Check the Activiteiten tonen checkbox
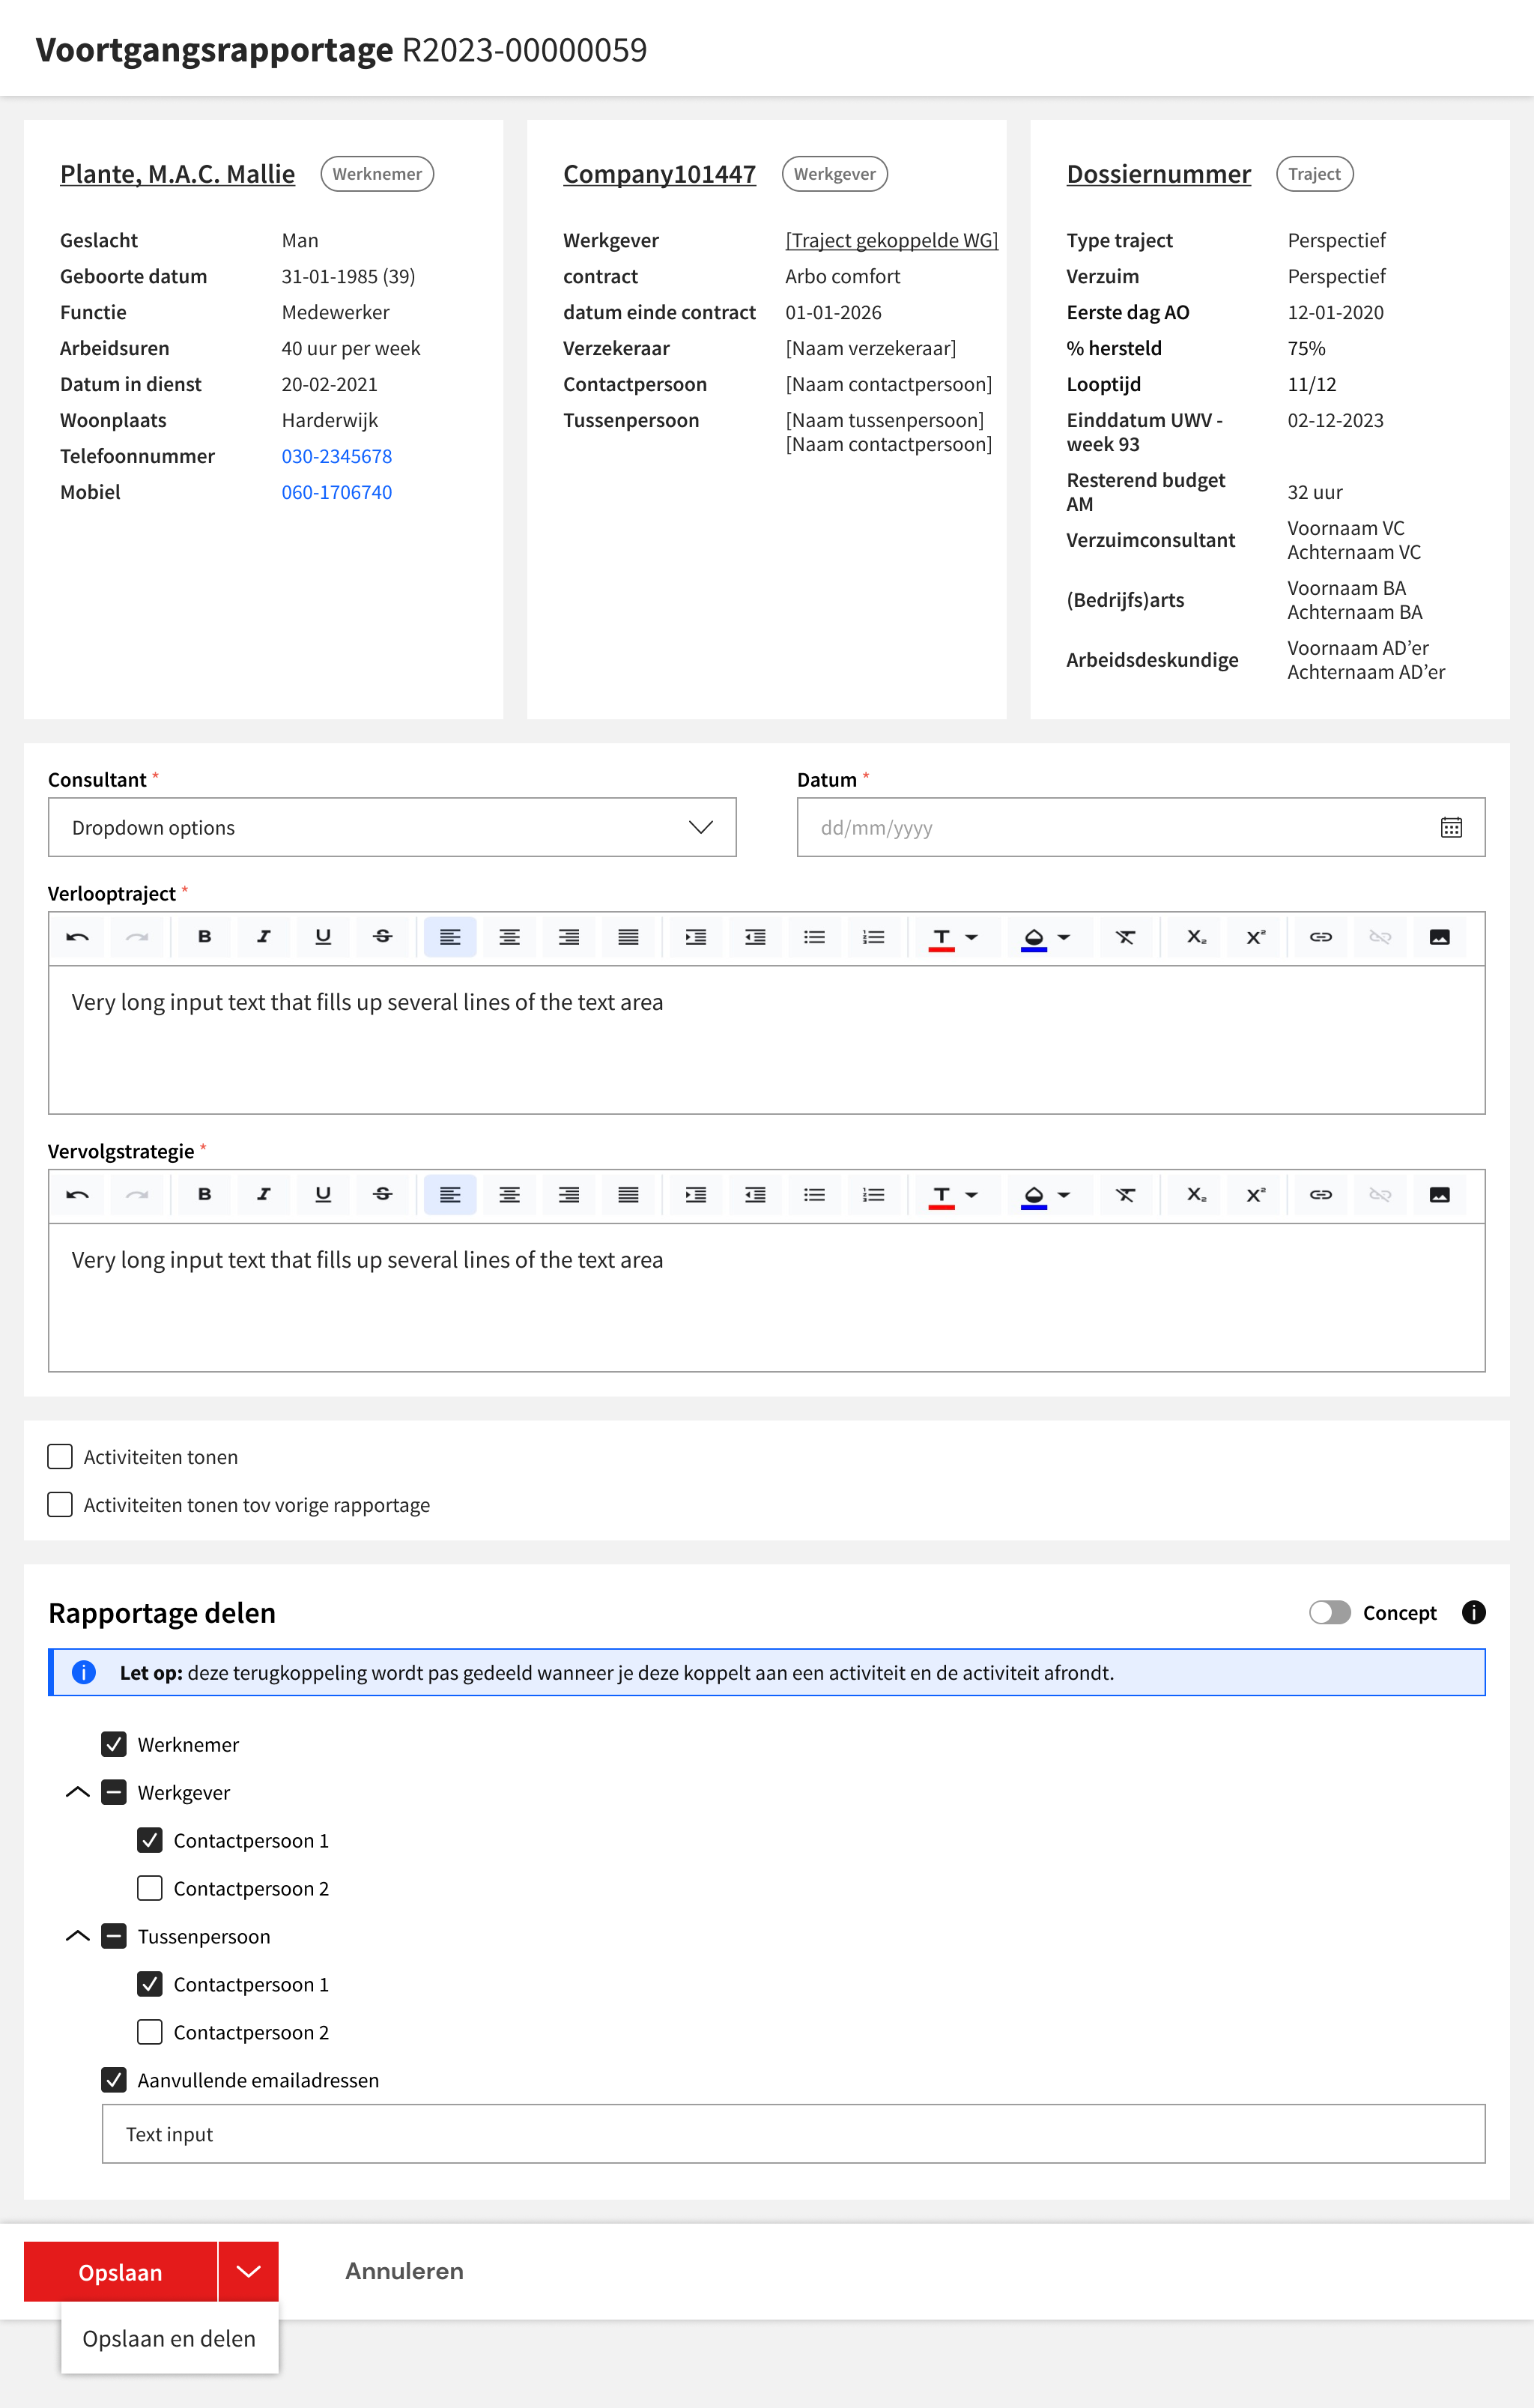This screenshot has height=2408, width=1534. click(x=60, y=1456)
